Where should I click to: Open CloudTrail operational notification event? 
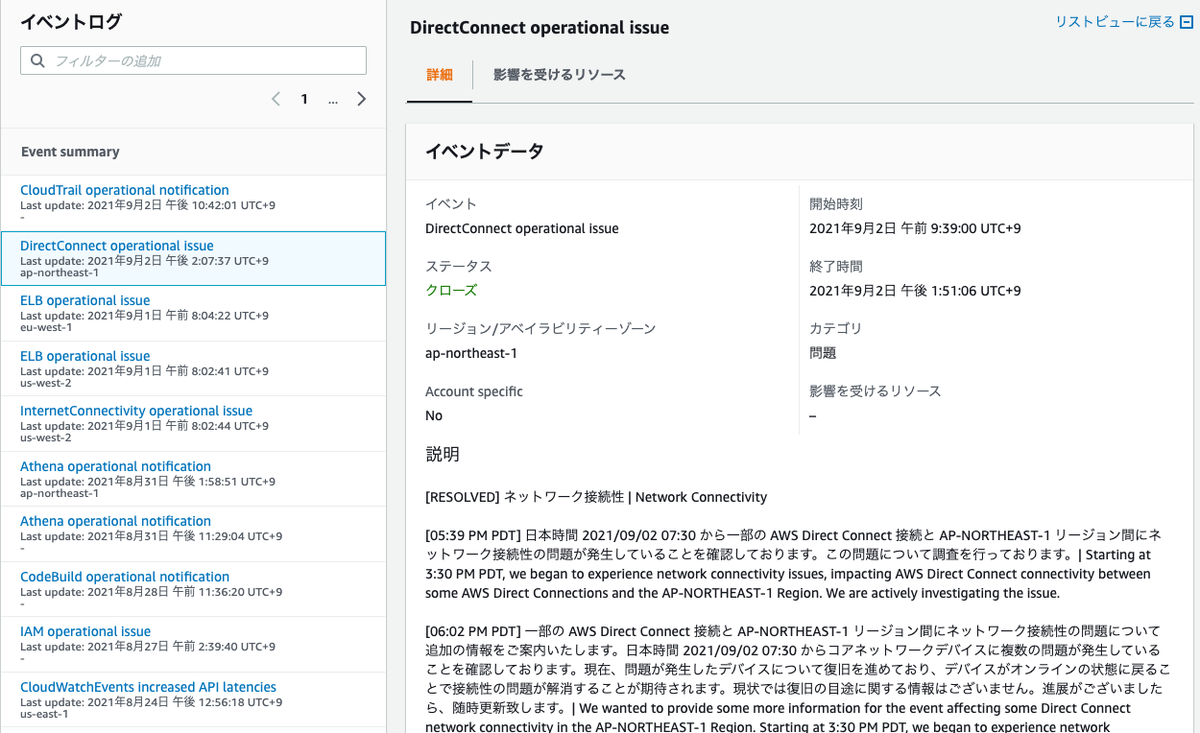124,190
